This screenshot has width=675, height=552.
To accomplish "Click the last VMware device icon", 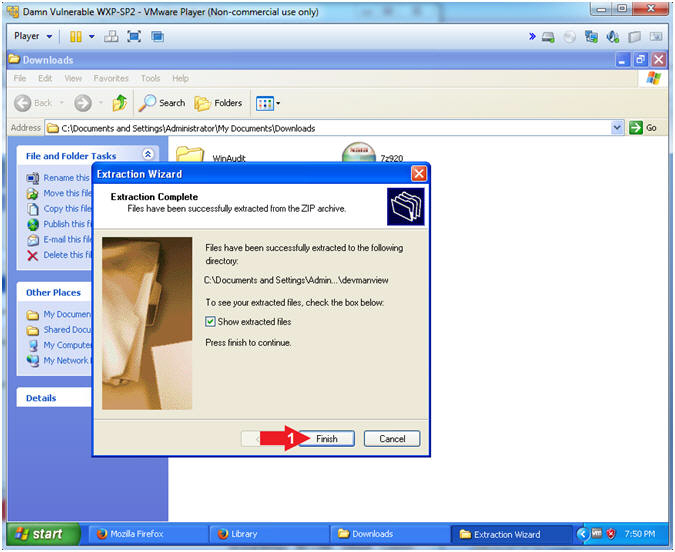I will [x=656, y=37].
